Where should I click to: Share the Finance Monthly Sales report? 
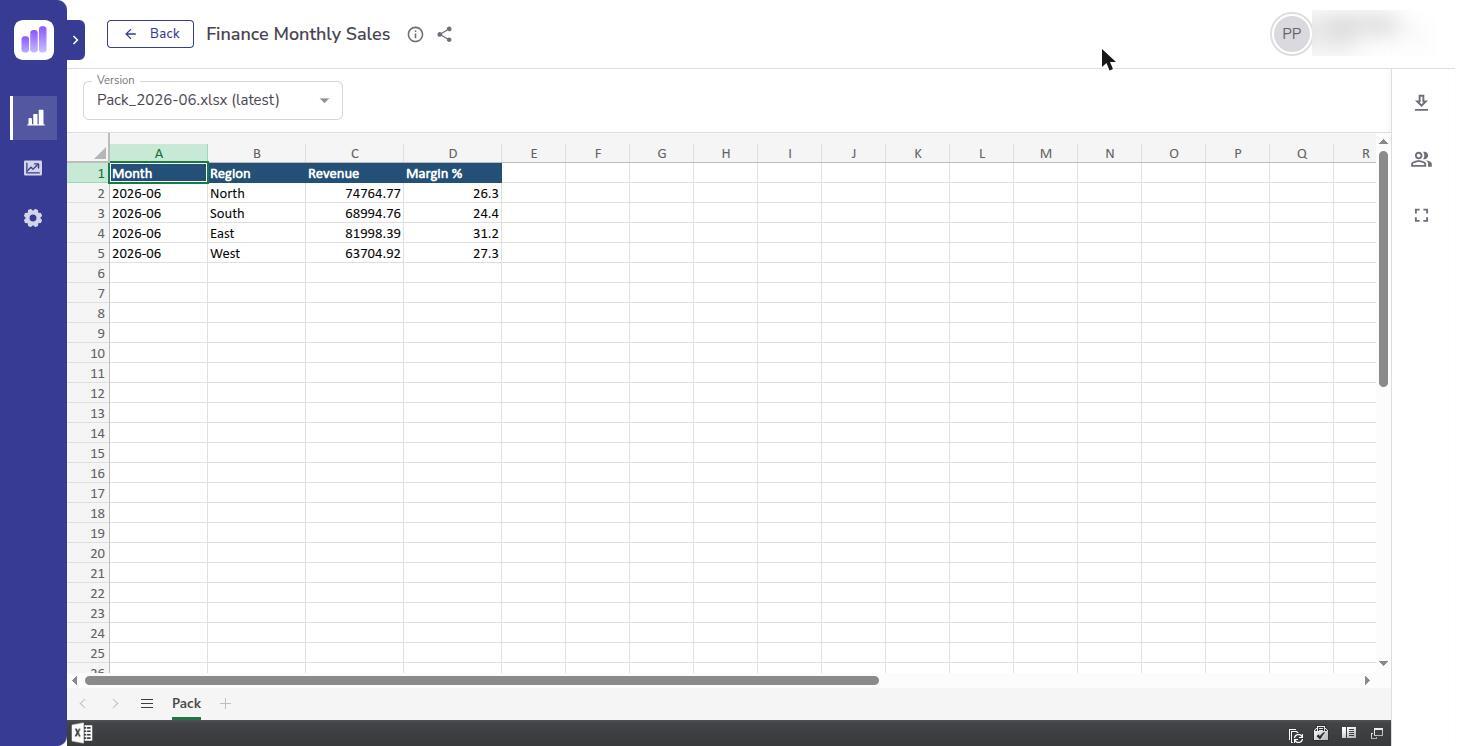point(445,34)
